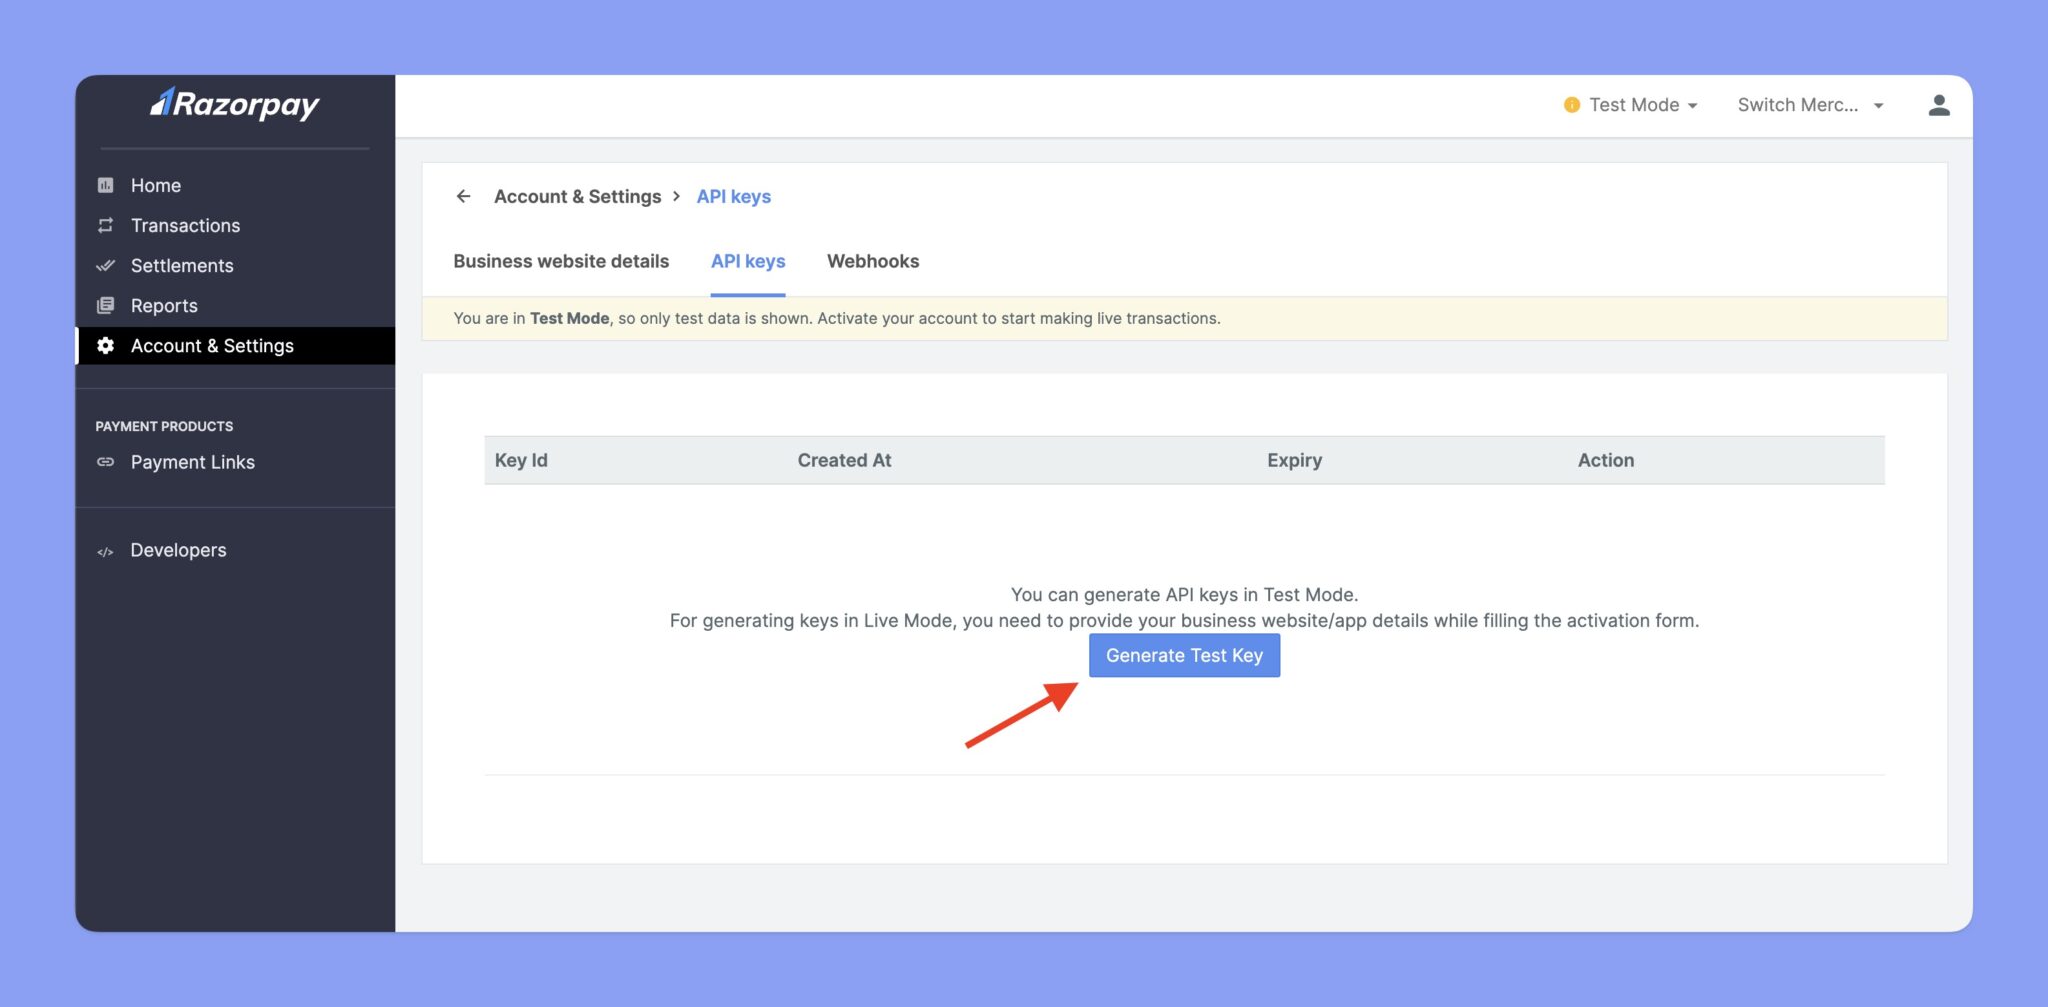Open the user profile icon
This screenshot has height=1007, width=2048.
[1938, 105]
